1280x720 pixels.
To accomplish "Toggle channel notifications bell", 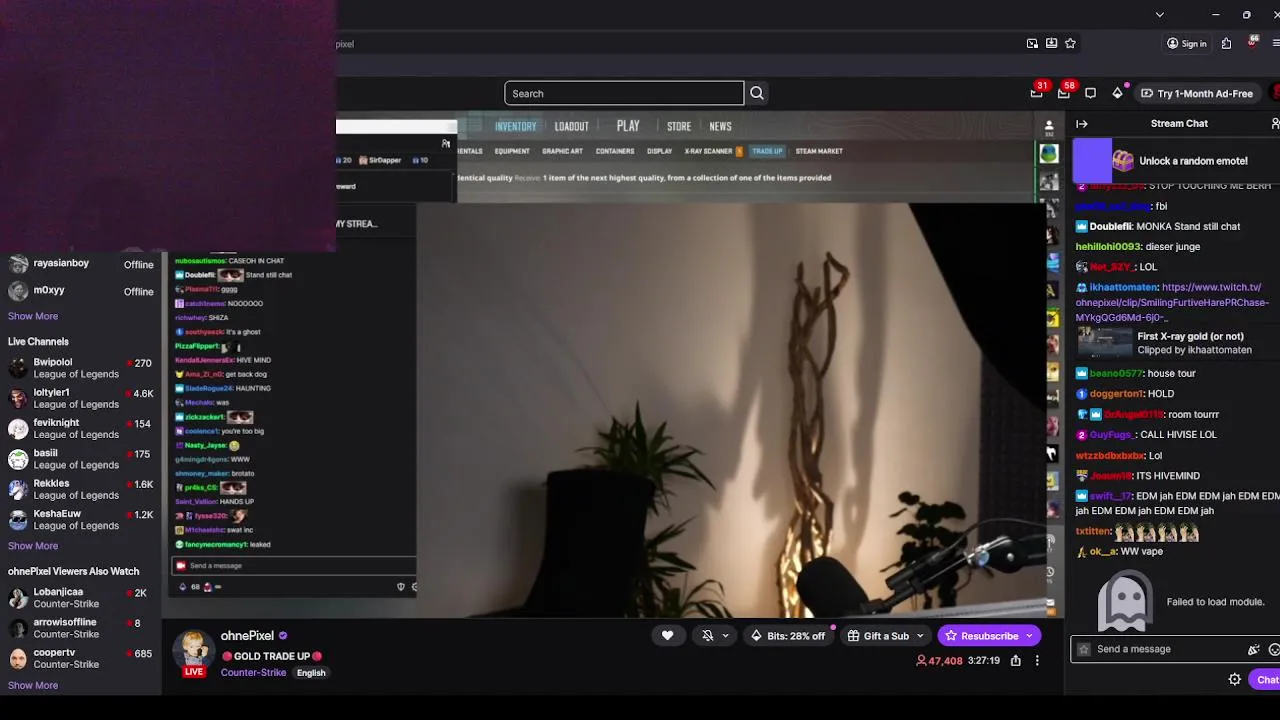I will coord(708,636).
